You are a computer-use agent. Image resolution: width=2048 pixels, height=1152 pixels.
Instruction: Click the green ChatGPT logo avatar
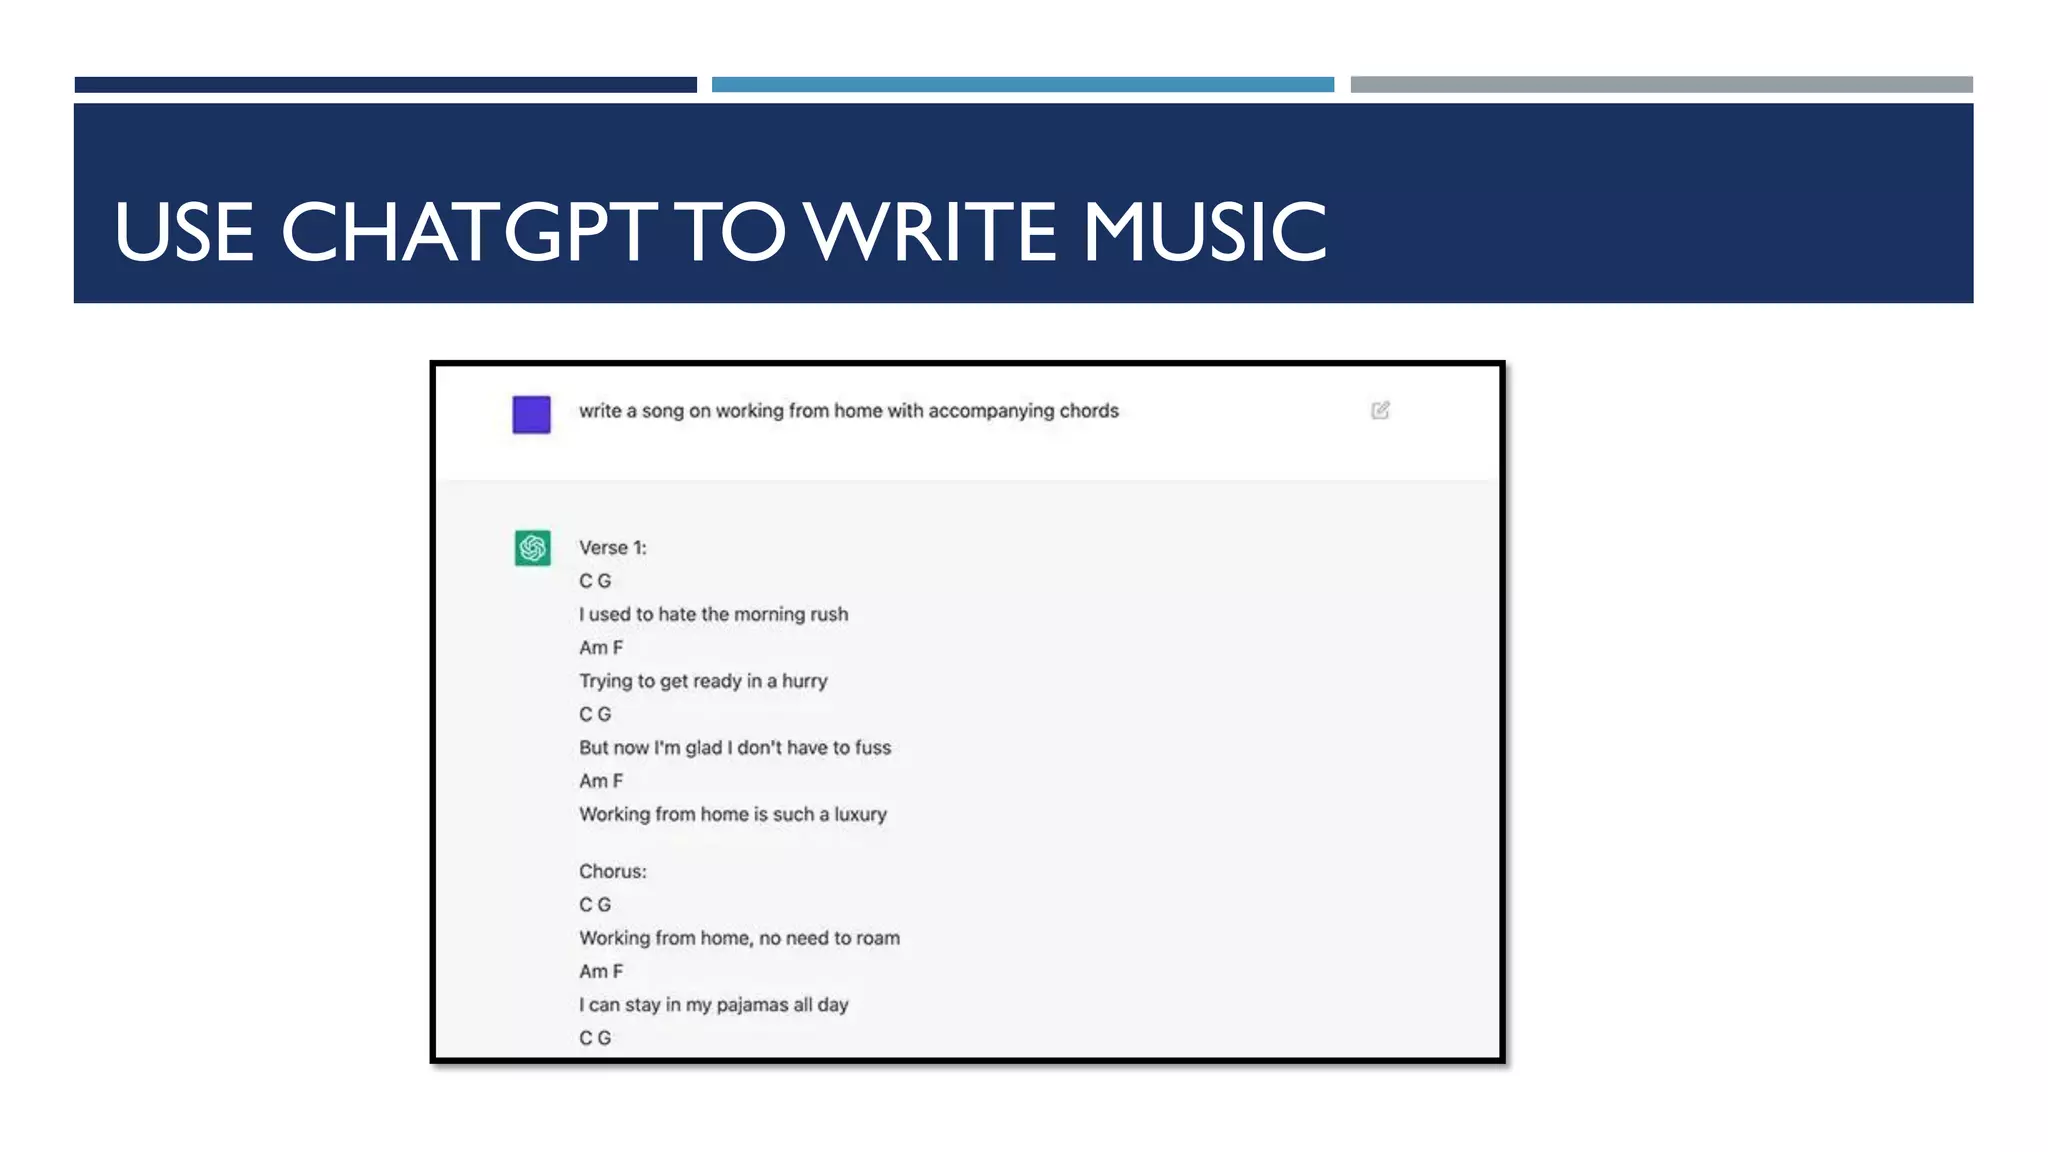[532, 548]
